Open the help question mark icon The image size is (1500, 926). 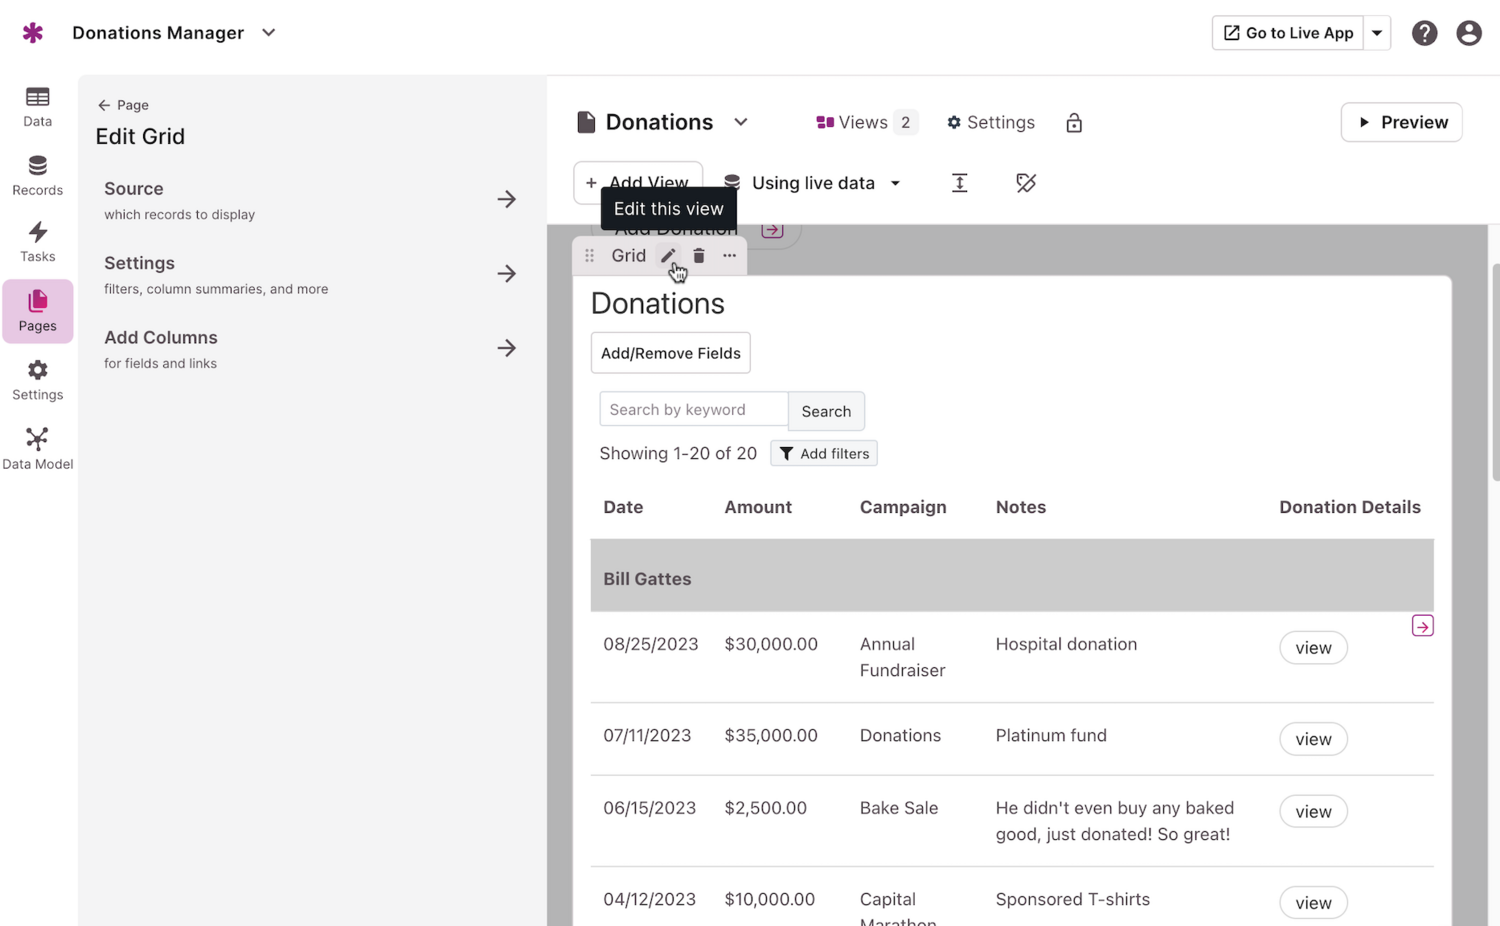tap(1424, 33)
